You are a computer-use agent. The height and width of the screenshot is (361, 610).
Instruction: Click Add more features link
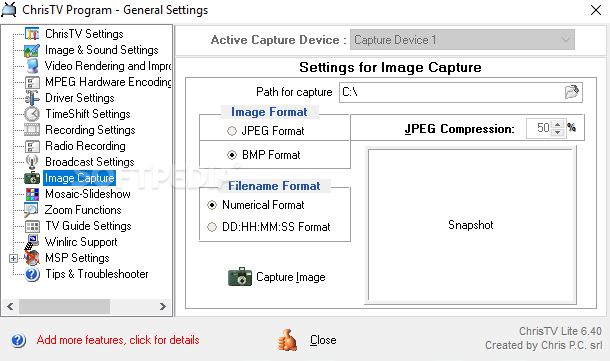[x=118, y=340]
